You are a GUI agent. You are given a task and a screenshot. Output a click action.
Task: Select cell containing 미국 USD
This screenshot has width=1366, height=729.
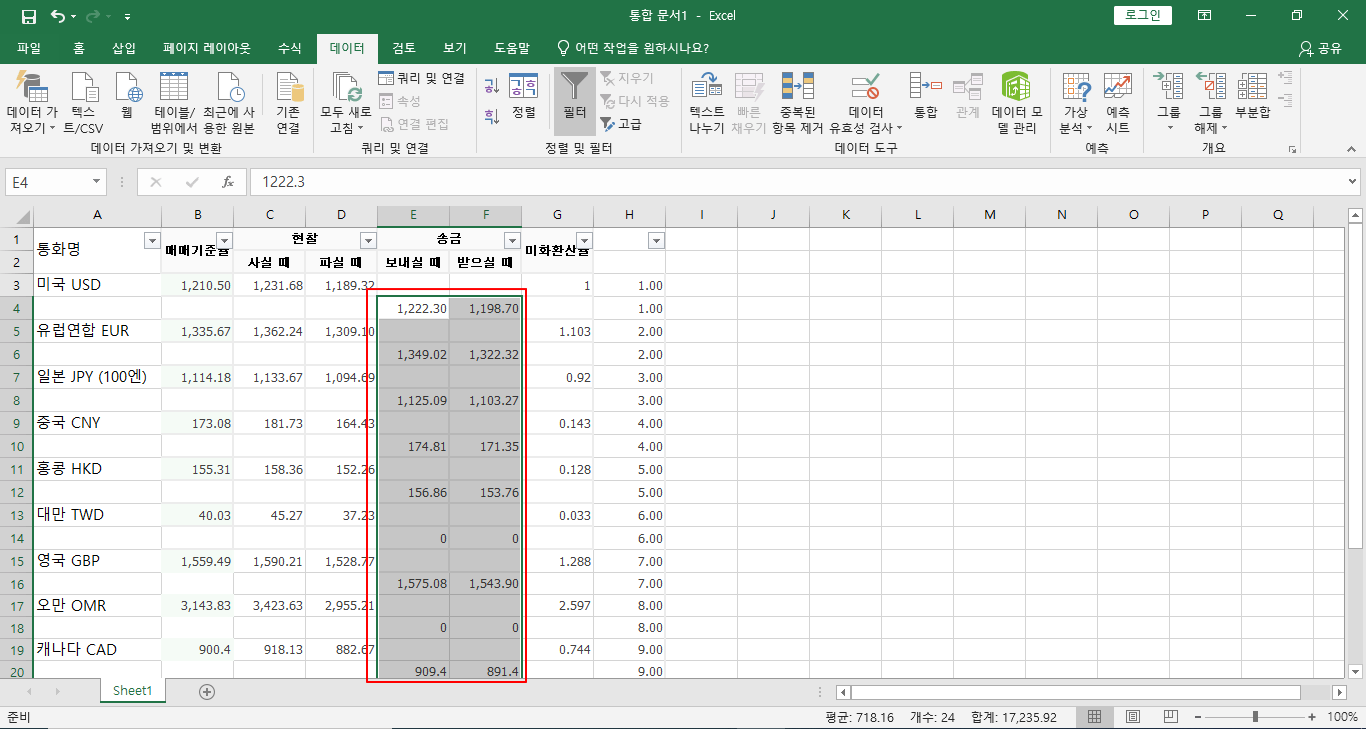click(97, 285)
